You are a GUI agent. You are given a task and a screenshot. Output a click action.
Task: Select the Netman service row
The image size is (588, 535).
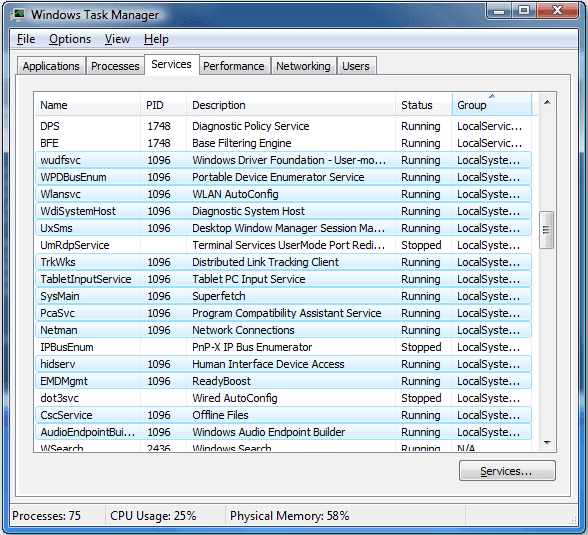point(284,330)
